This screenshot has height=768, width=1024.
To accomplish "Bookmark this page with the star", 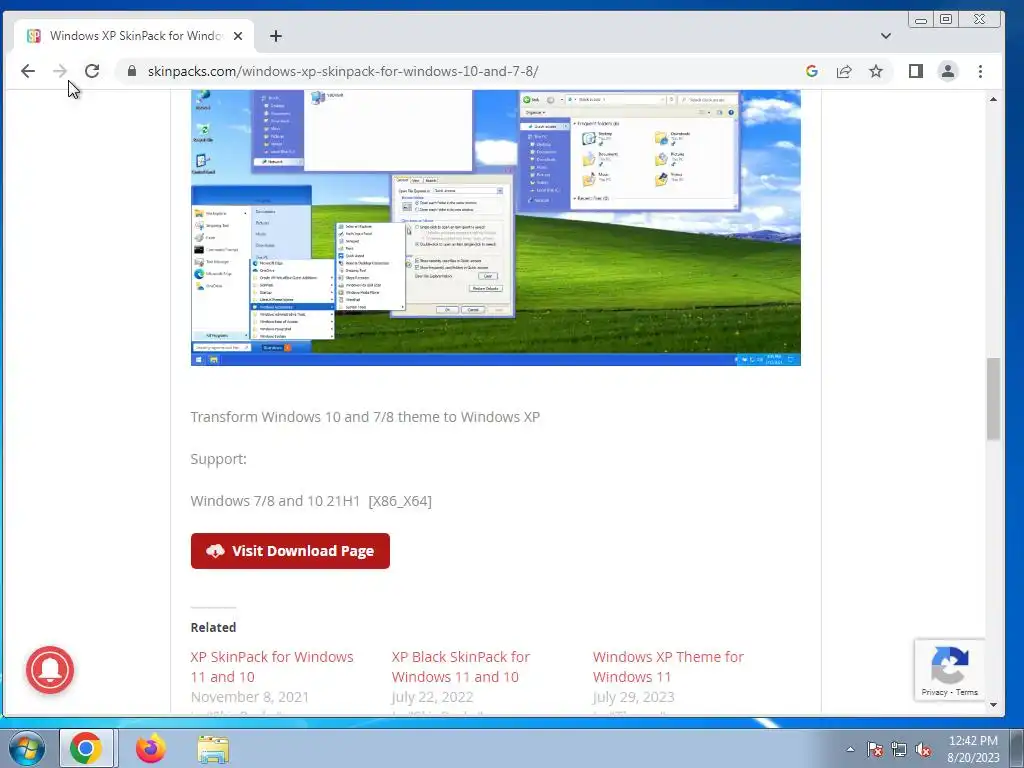I will coord(876,71).
